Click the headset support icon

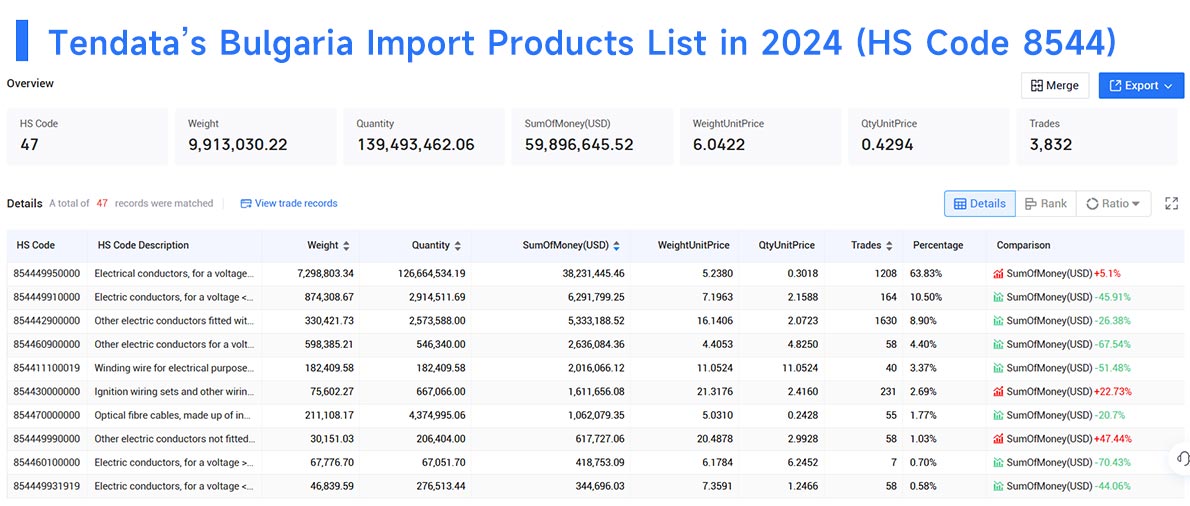tap(1182, 458)
